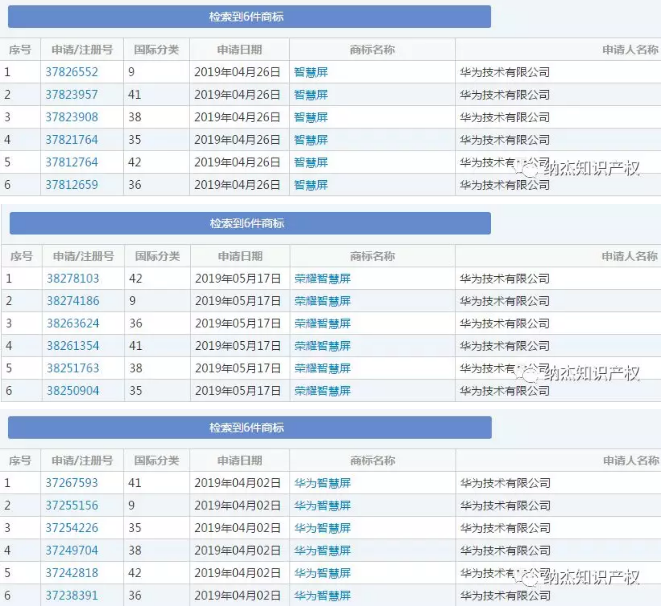Click 商标名称 header in second table
The height and width of the screenshot is (612, 661).
pyautogui.click(x=372, y=256)
